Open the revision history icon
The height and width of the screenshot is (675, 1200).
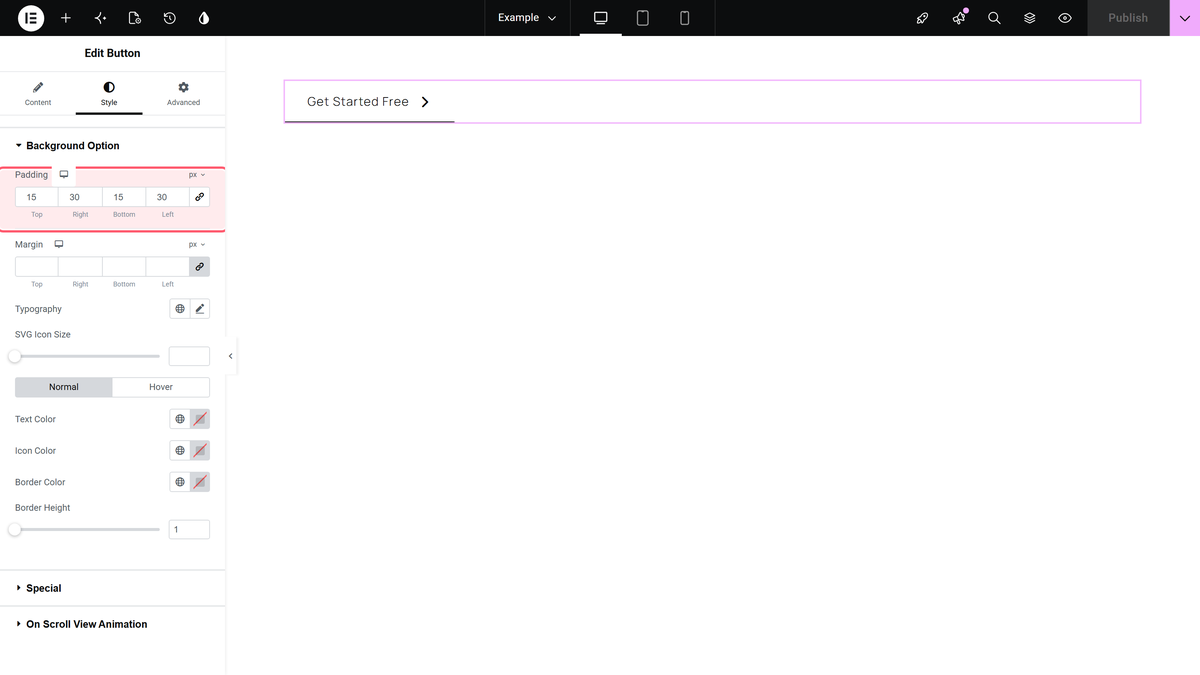click(x=170, y=18)
